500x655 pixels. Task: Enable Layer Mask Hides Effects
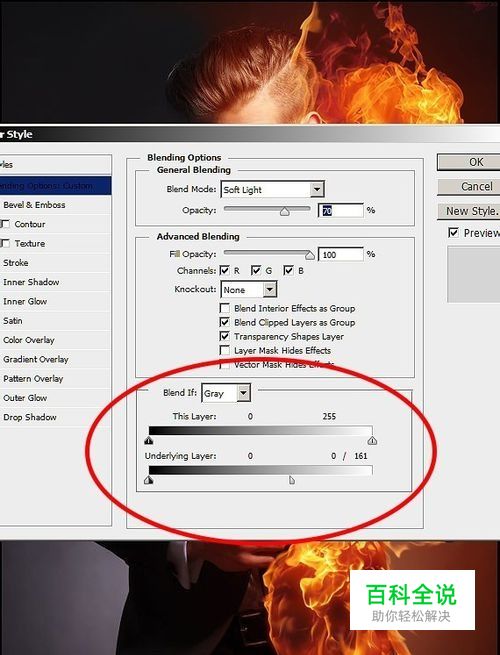point(225,350)
